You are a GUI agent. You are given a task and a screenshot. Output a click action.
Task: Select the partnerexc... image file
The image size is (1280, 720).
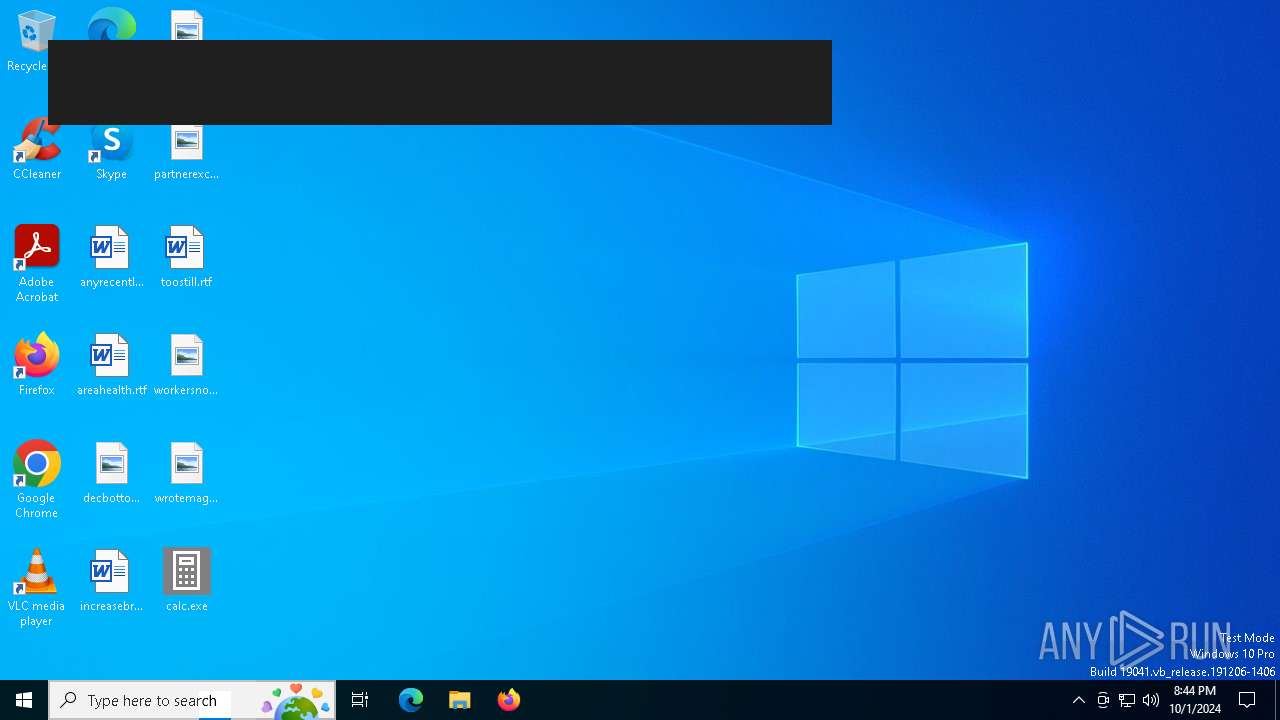pos(186,151)
